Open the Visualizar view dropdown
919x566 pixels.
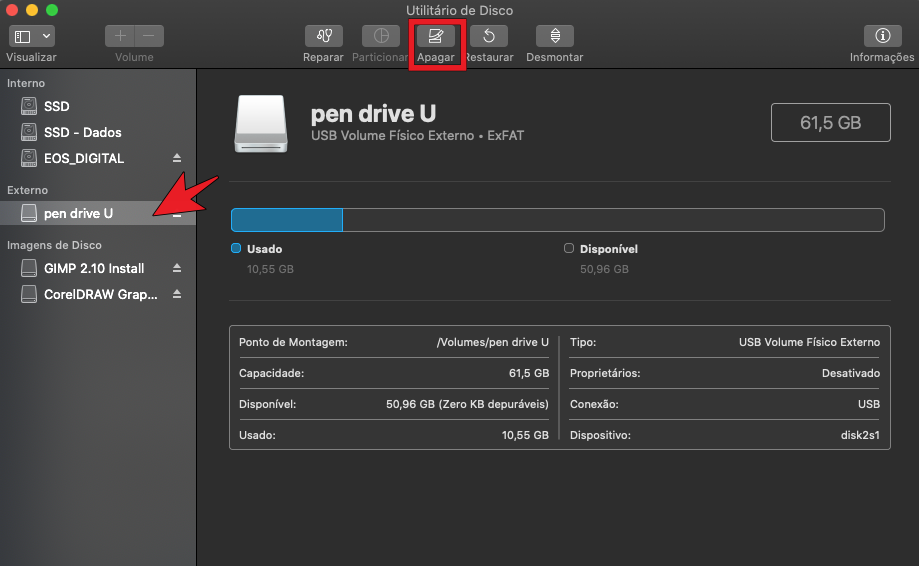(32, 36)
